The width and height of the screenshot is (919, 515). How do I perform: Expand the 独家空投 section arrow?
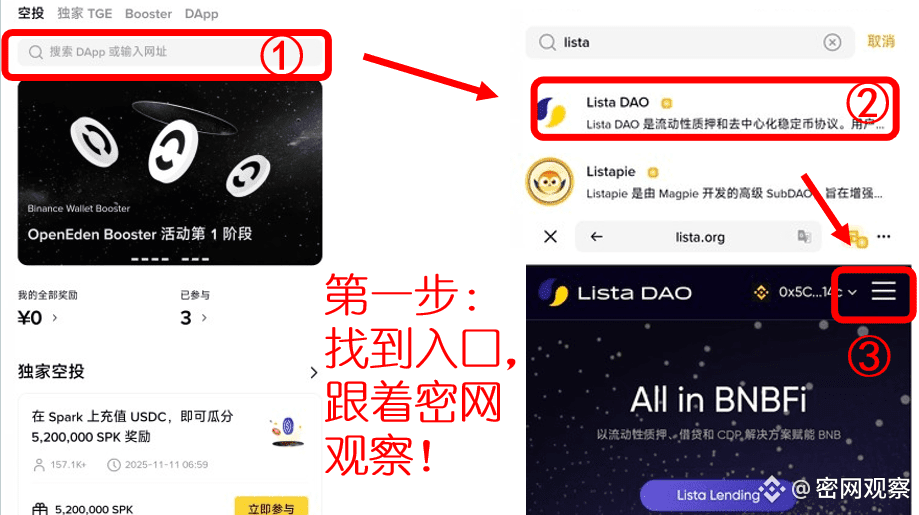click(x=314, y=373)
